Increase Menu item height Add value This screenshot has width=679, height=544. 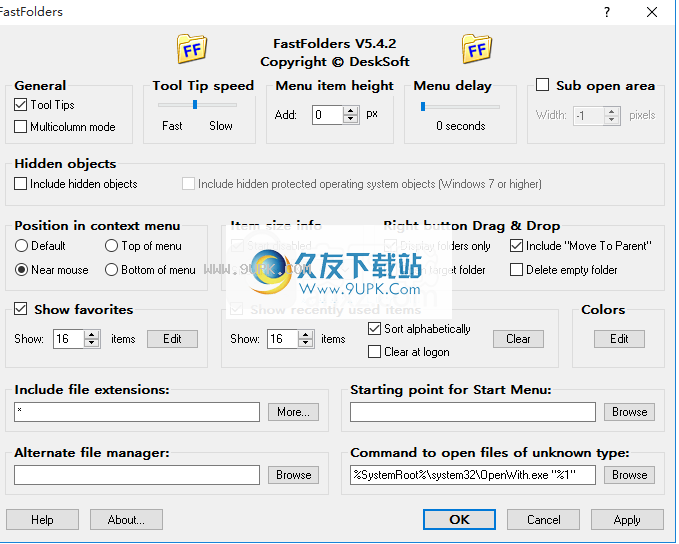(x=351, y=110)
